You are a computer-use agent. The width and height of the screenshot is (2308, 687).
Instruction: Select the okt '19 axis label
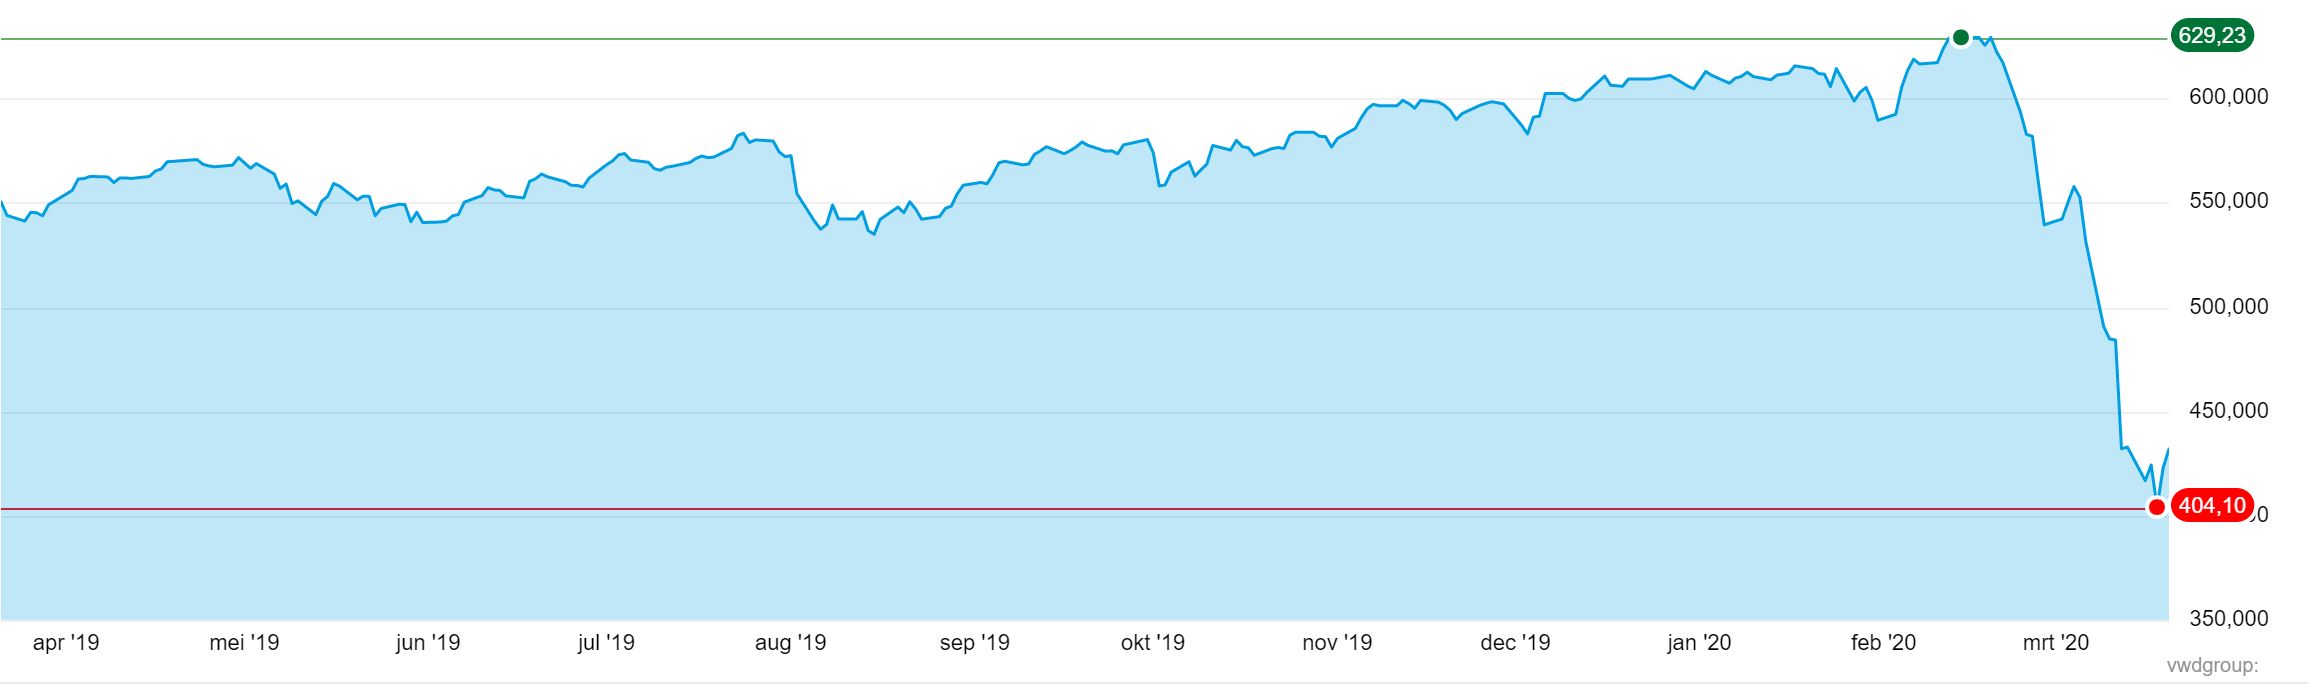pos(1152,643)
